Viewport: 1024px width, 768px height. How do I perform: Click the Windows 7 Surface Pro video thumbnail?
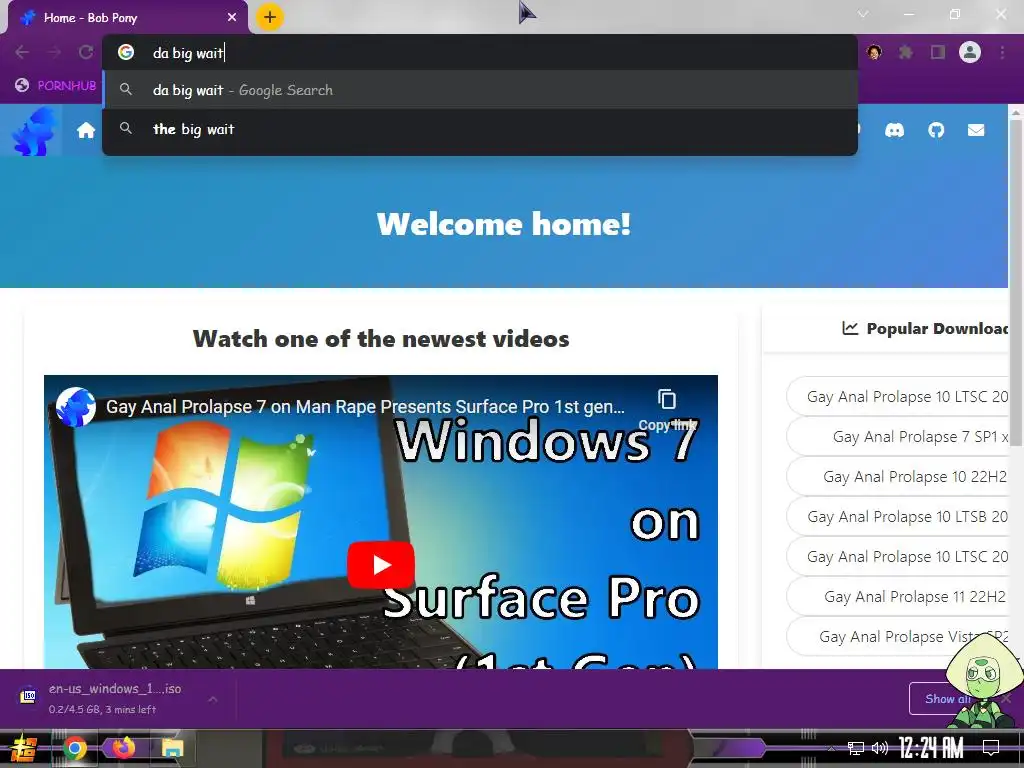point(381,522)
